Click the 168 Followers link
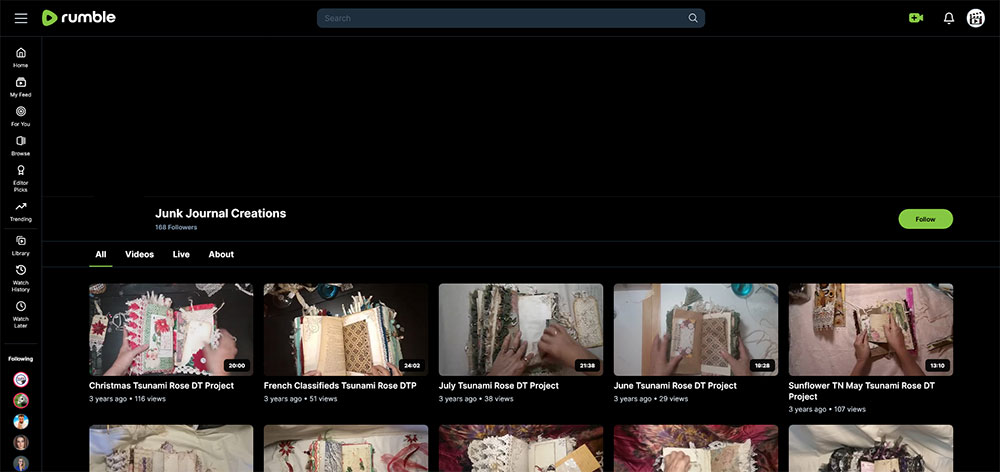Image resolution: width=1000 pixels, height=472 pixels. pyautogui.click(x=176, y=228)
